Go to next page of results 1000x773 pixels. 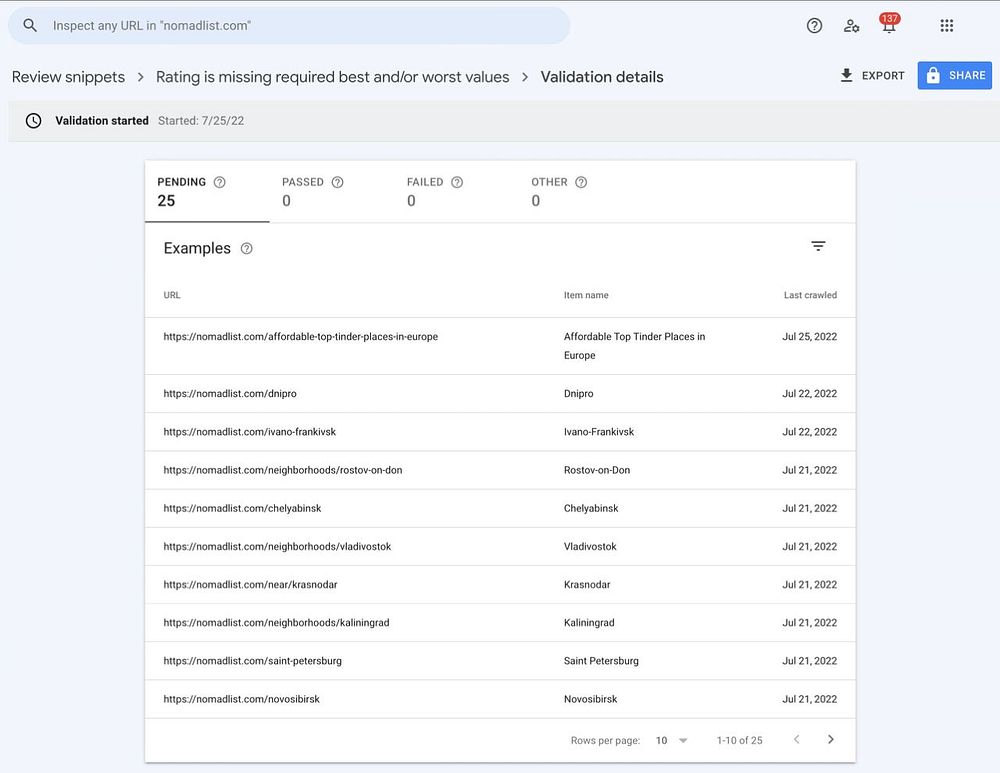point(830,740)
